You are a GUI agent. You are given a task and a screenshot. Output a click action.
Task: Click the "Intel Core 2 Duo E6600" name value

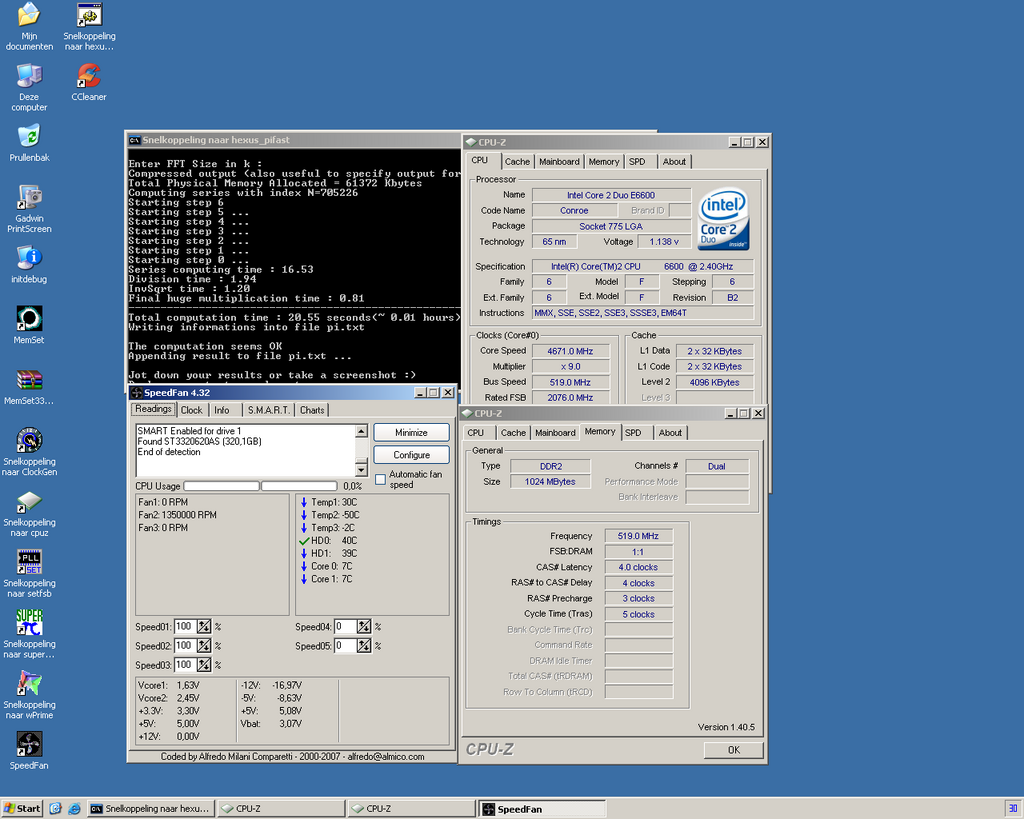pyautogui.click(x=611, y=195)
